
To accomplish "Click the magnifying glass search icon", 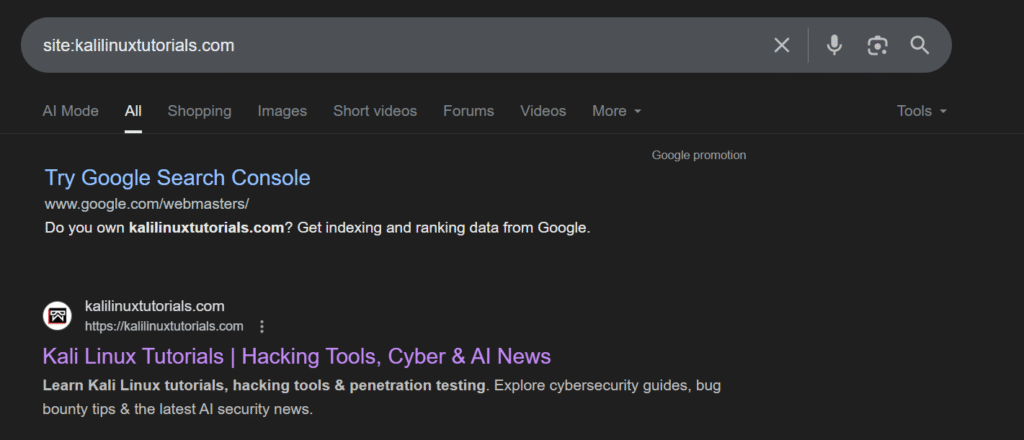I will [x=920, y=45].
